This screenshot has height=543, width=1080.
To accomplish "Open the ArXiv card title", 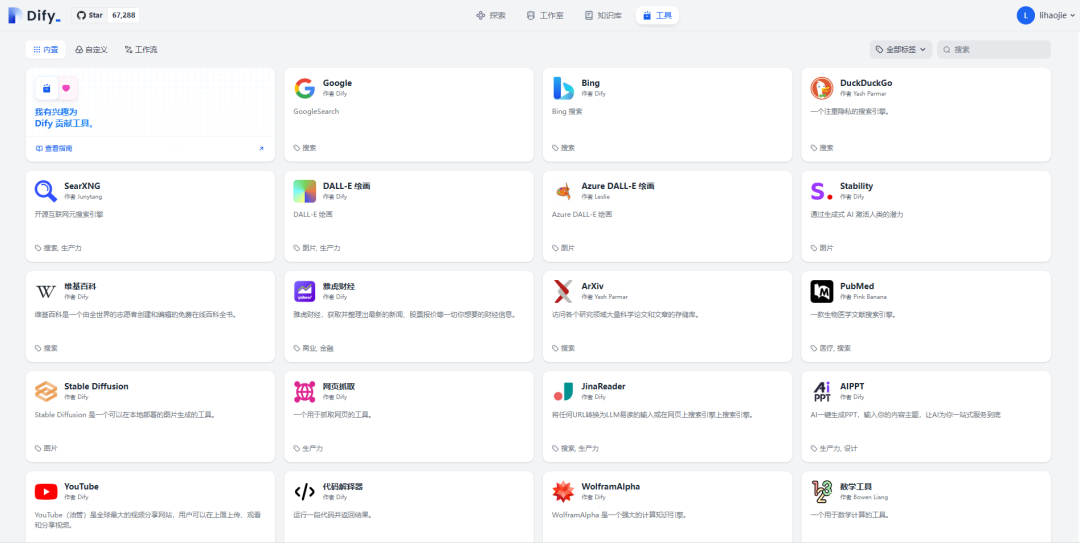I will coord(593,286).
